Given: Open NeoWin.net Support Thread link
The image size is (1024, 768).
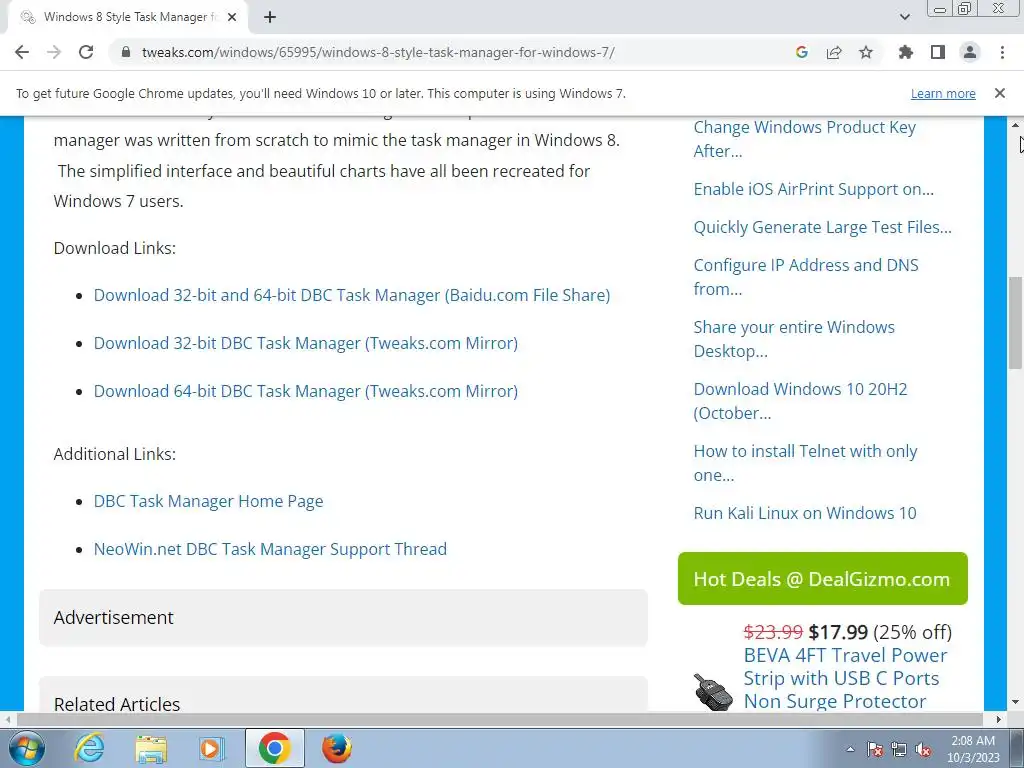Looking at the screenshot, I should (x=270, y=549).
